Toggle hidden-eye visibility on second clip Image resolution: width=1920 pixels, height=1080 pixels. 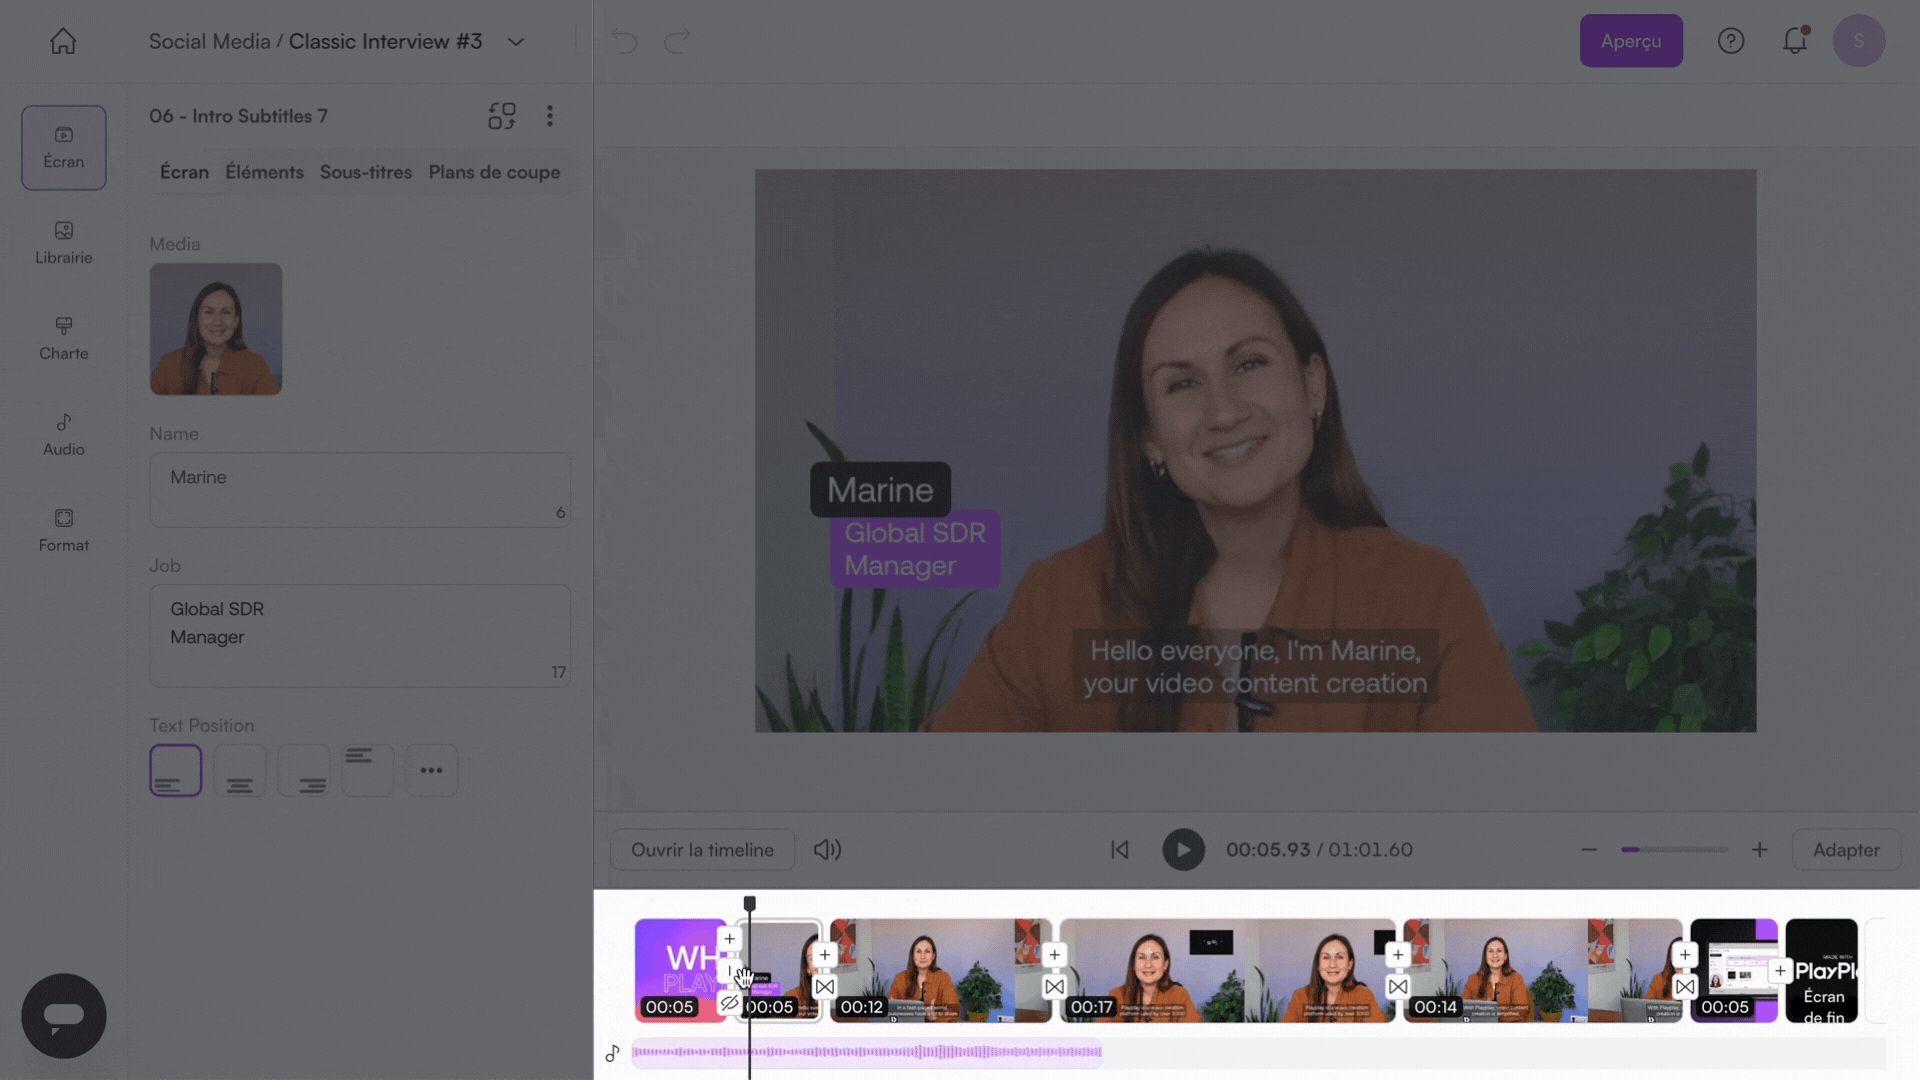click(729, 1002)
